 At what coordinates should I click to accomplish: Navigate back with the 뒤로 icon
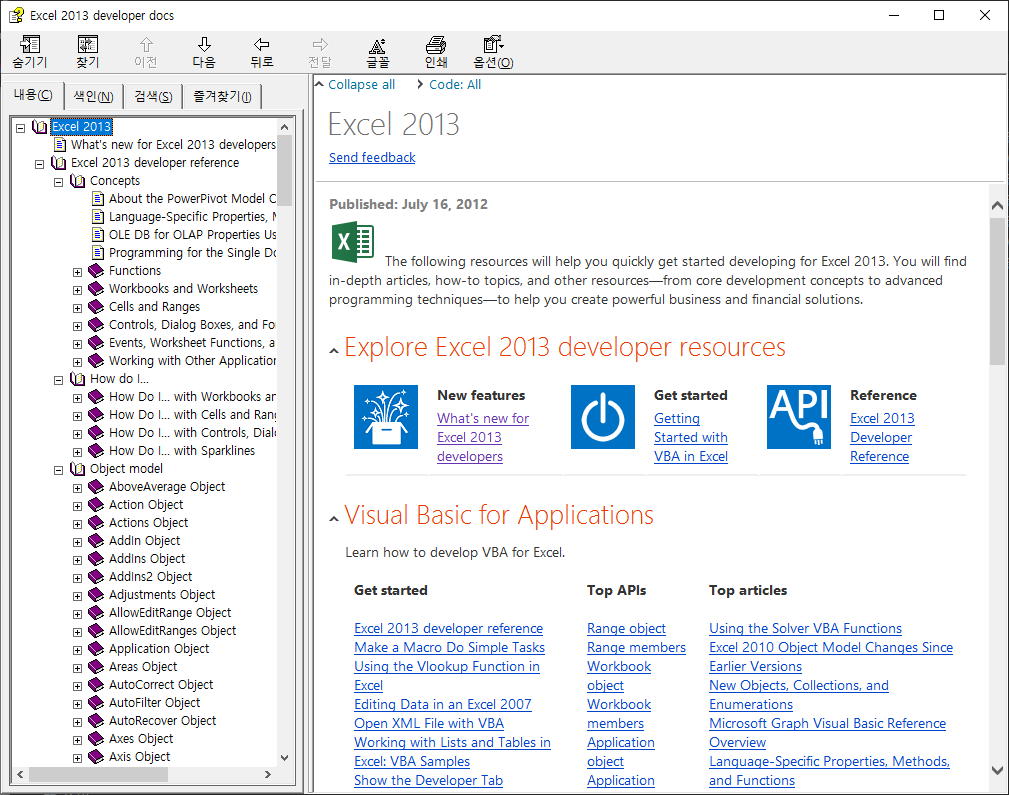(x=261, y=52)
